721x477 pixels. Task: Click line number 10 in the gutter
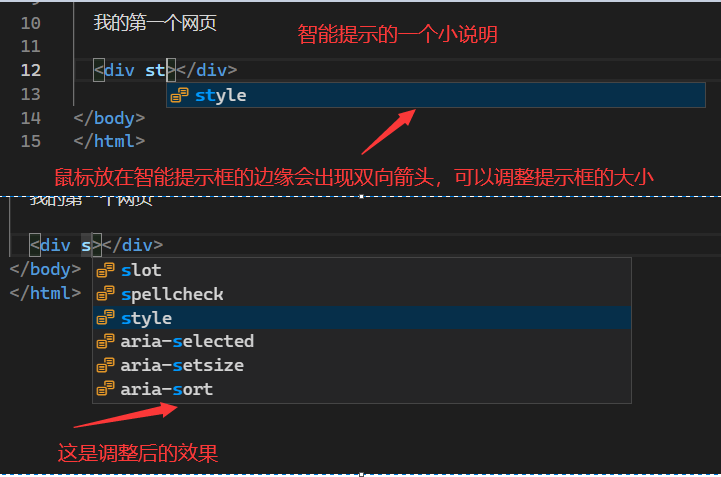30,22
